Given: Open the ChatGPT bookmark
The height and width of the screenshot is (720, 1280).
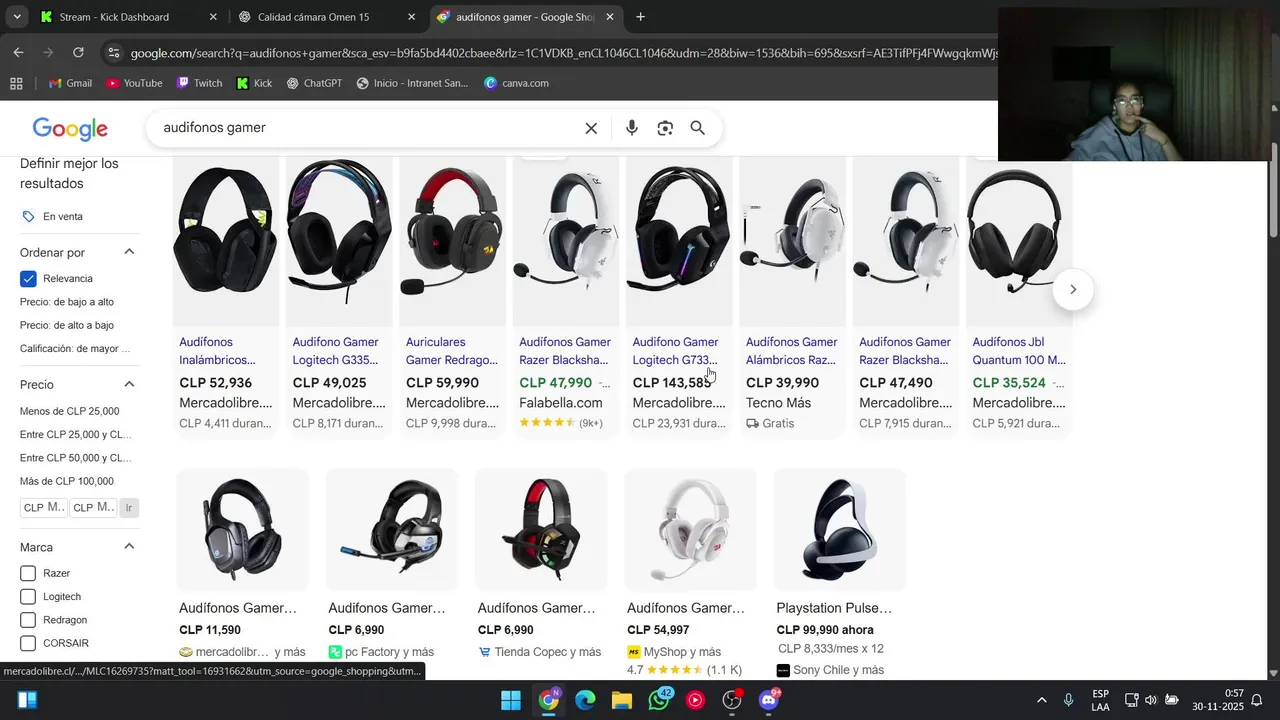Looking at the screenshot, I should pyautogui.click(x=313, y=83).
